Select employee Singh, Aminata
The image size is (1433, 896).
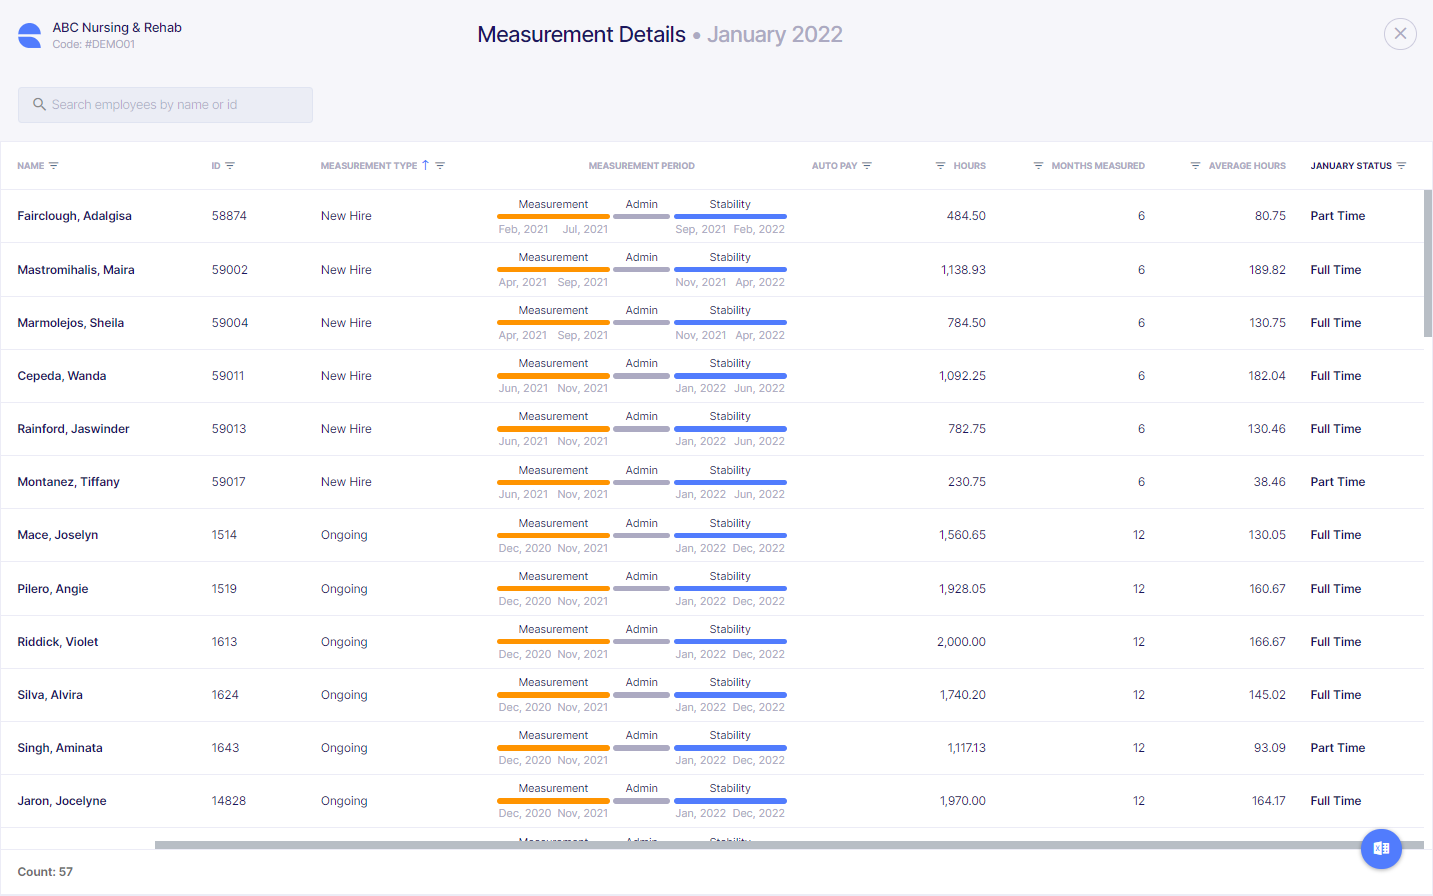pos(60,748)
